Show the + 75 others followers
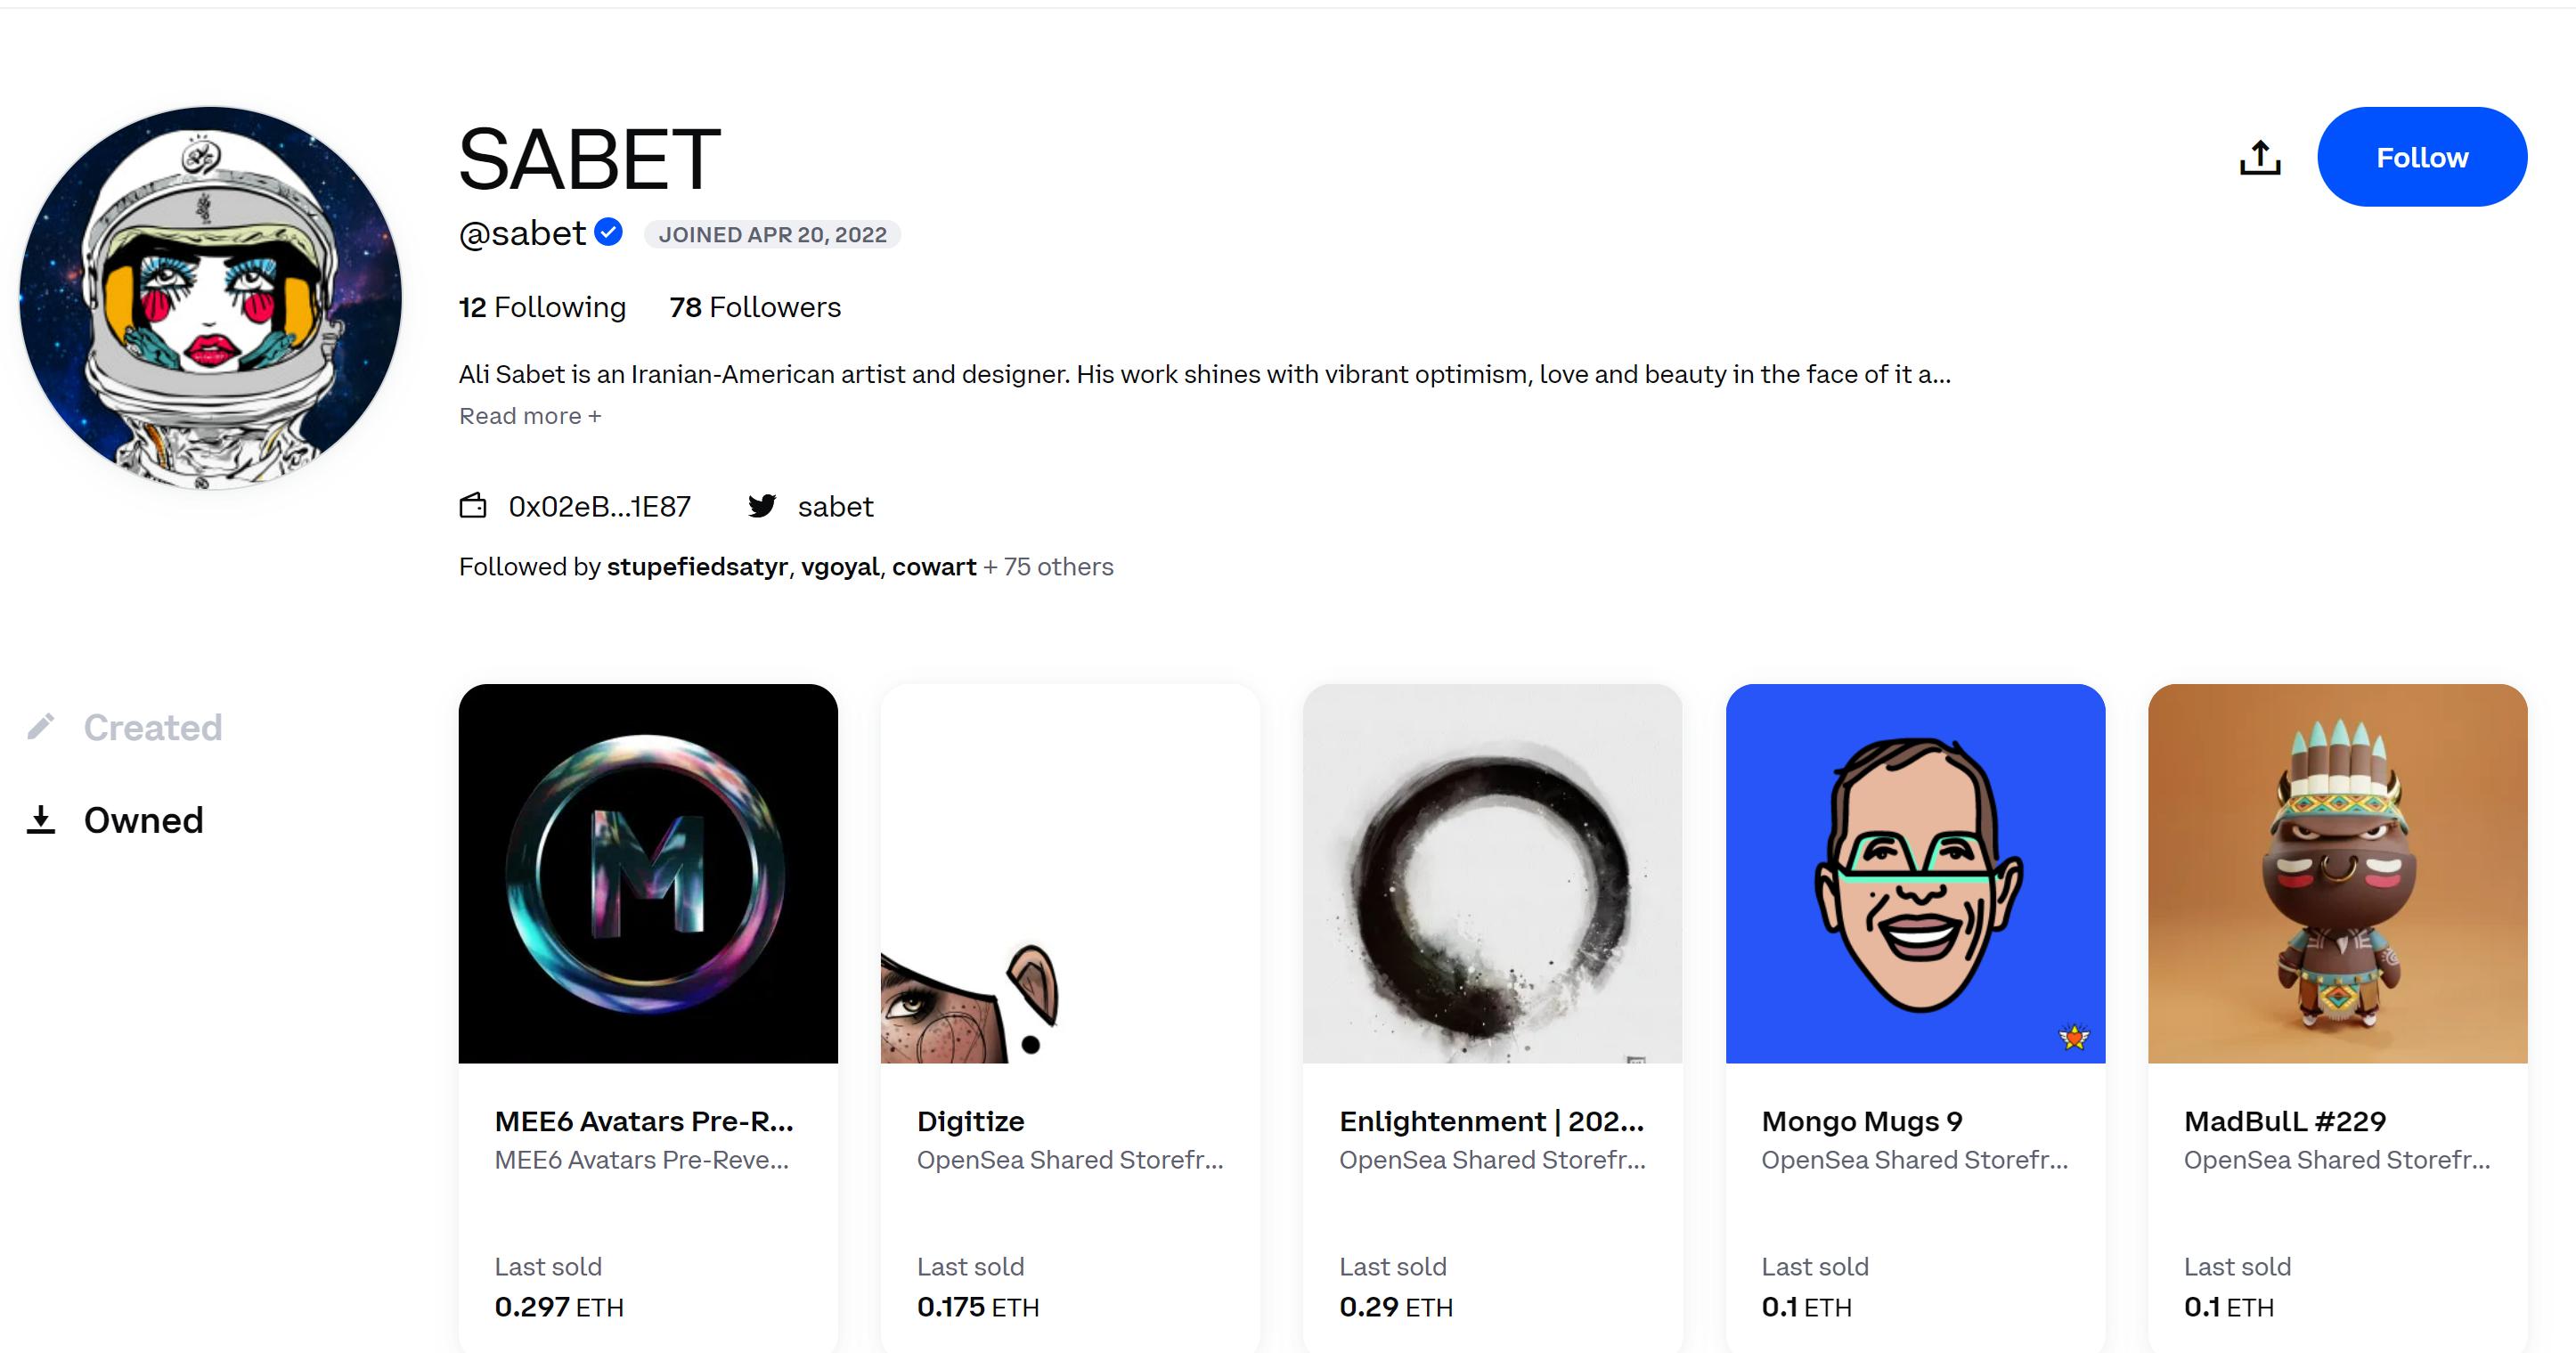This screenshot has height=1353, width=2576. [1048, 567]
